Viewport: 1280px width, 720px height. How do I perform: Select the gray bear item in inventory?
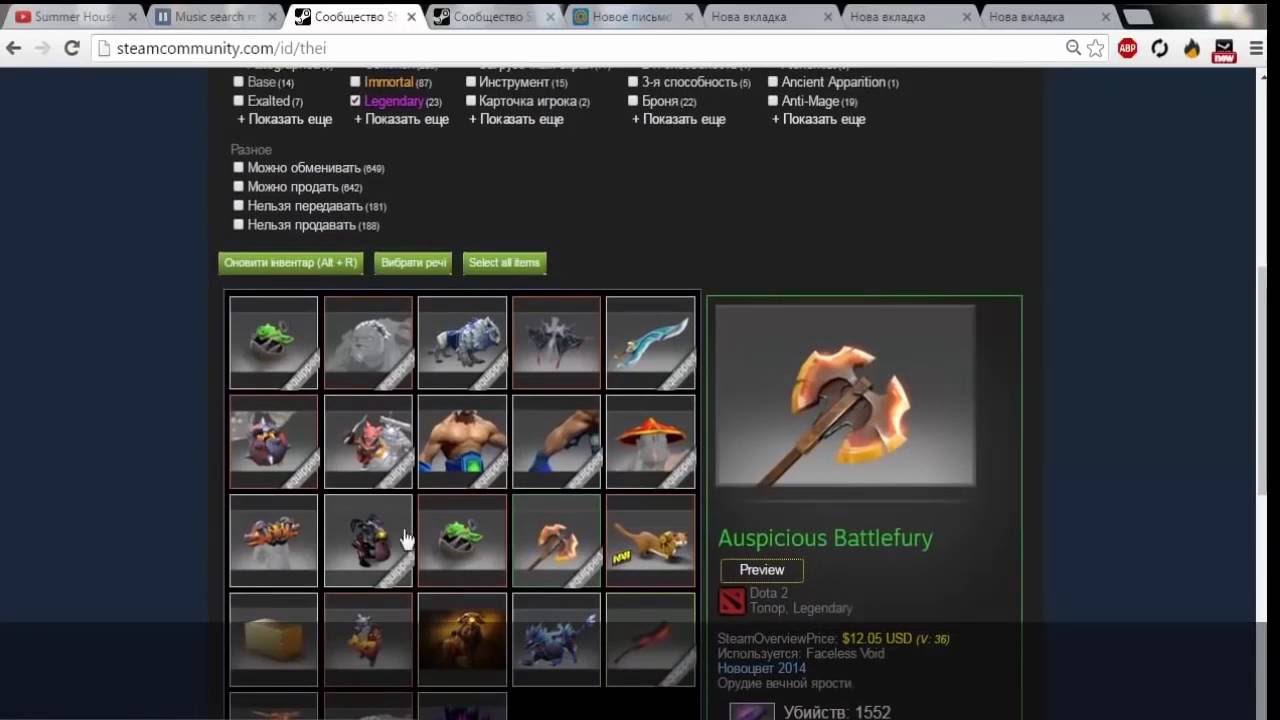(x=368, y=342)
